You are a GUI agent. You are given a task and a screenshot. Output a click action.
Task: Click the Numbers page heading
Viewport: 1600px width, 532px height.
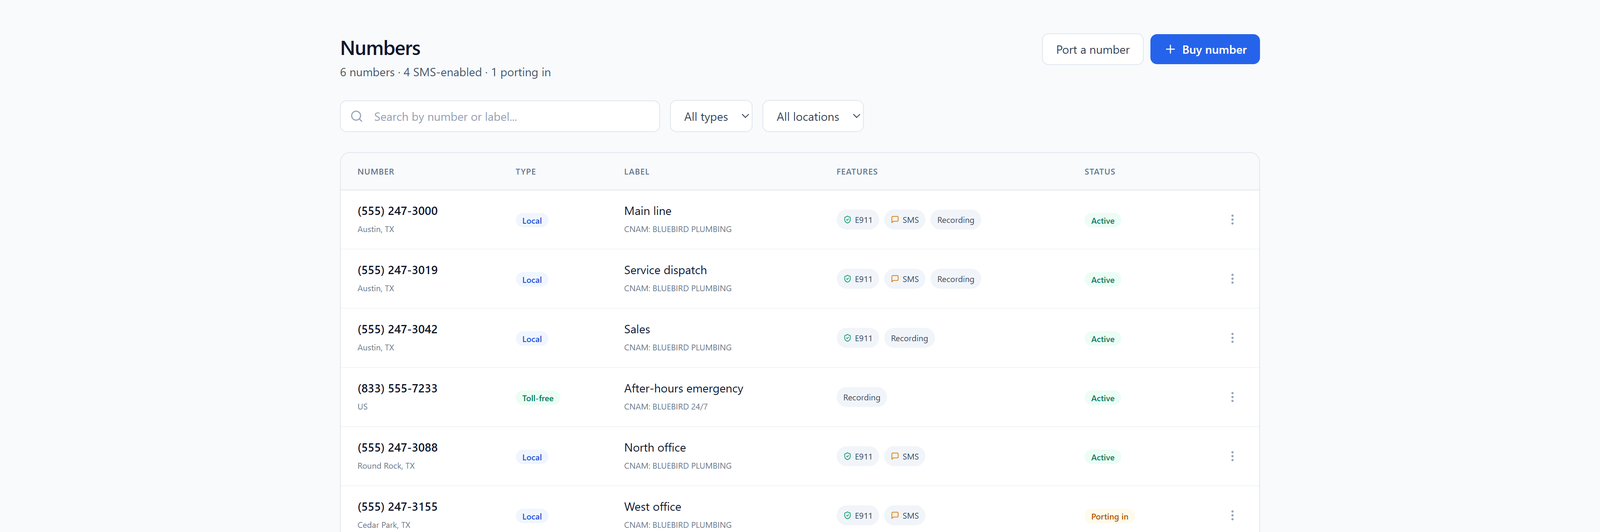coord(380,48)
